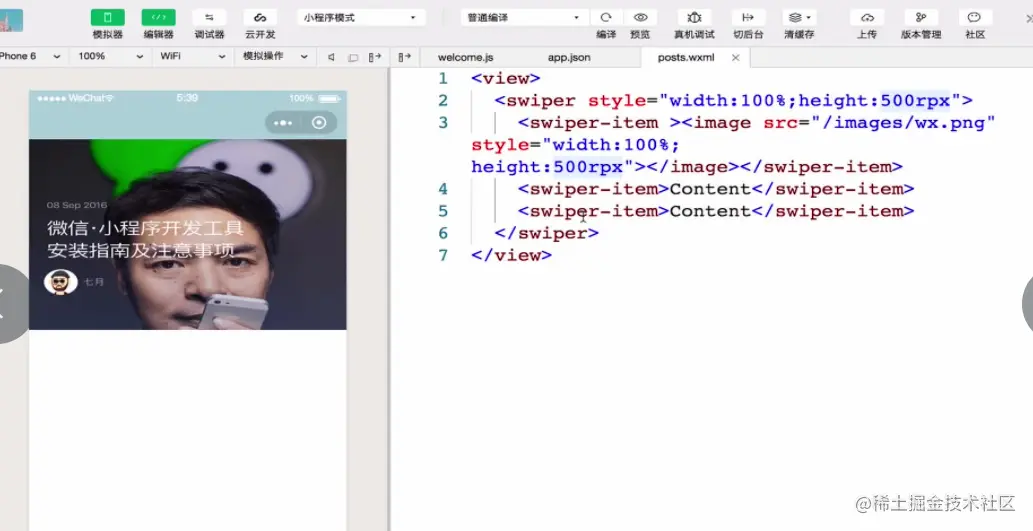This screenshot has height=531, width=1033.
Task: Click dock-simulator icon left of the divider
Action: click(x=376, y=57)
